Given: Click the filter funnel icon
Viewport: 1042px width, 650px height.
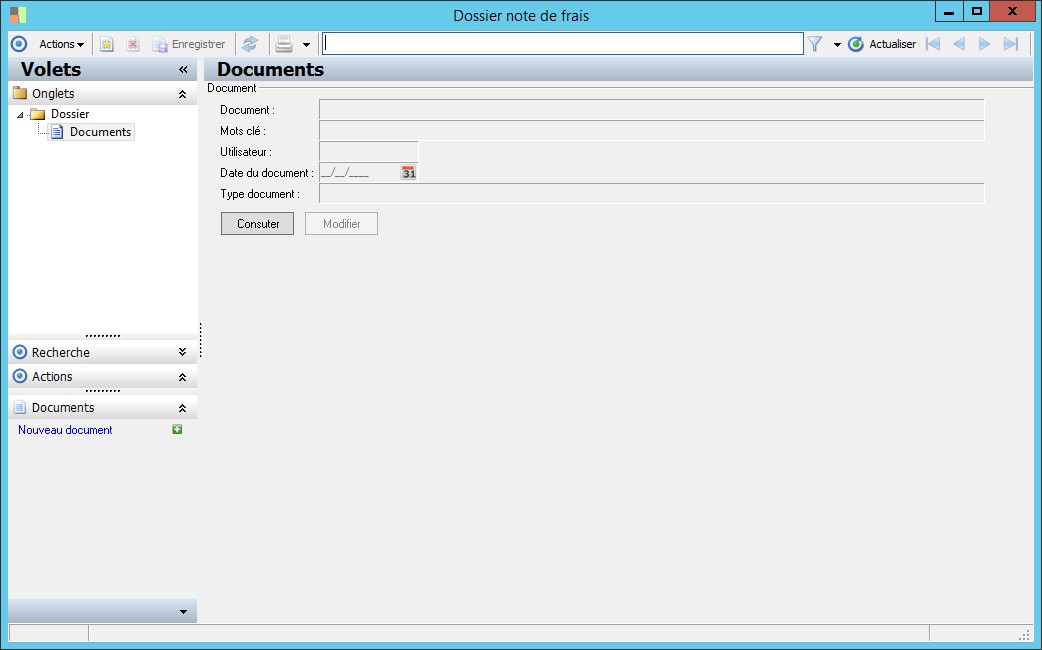Looking at the screenshot, I should click(815, 45).
